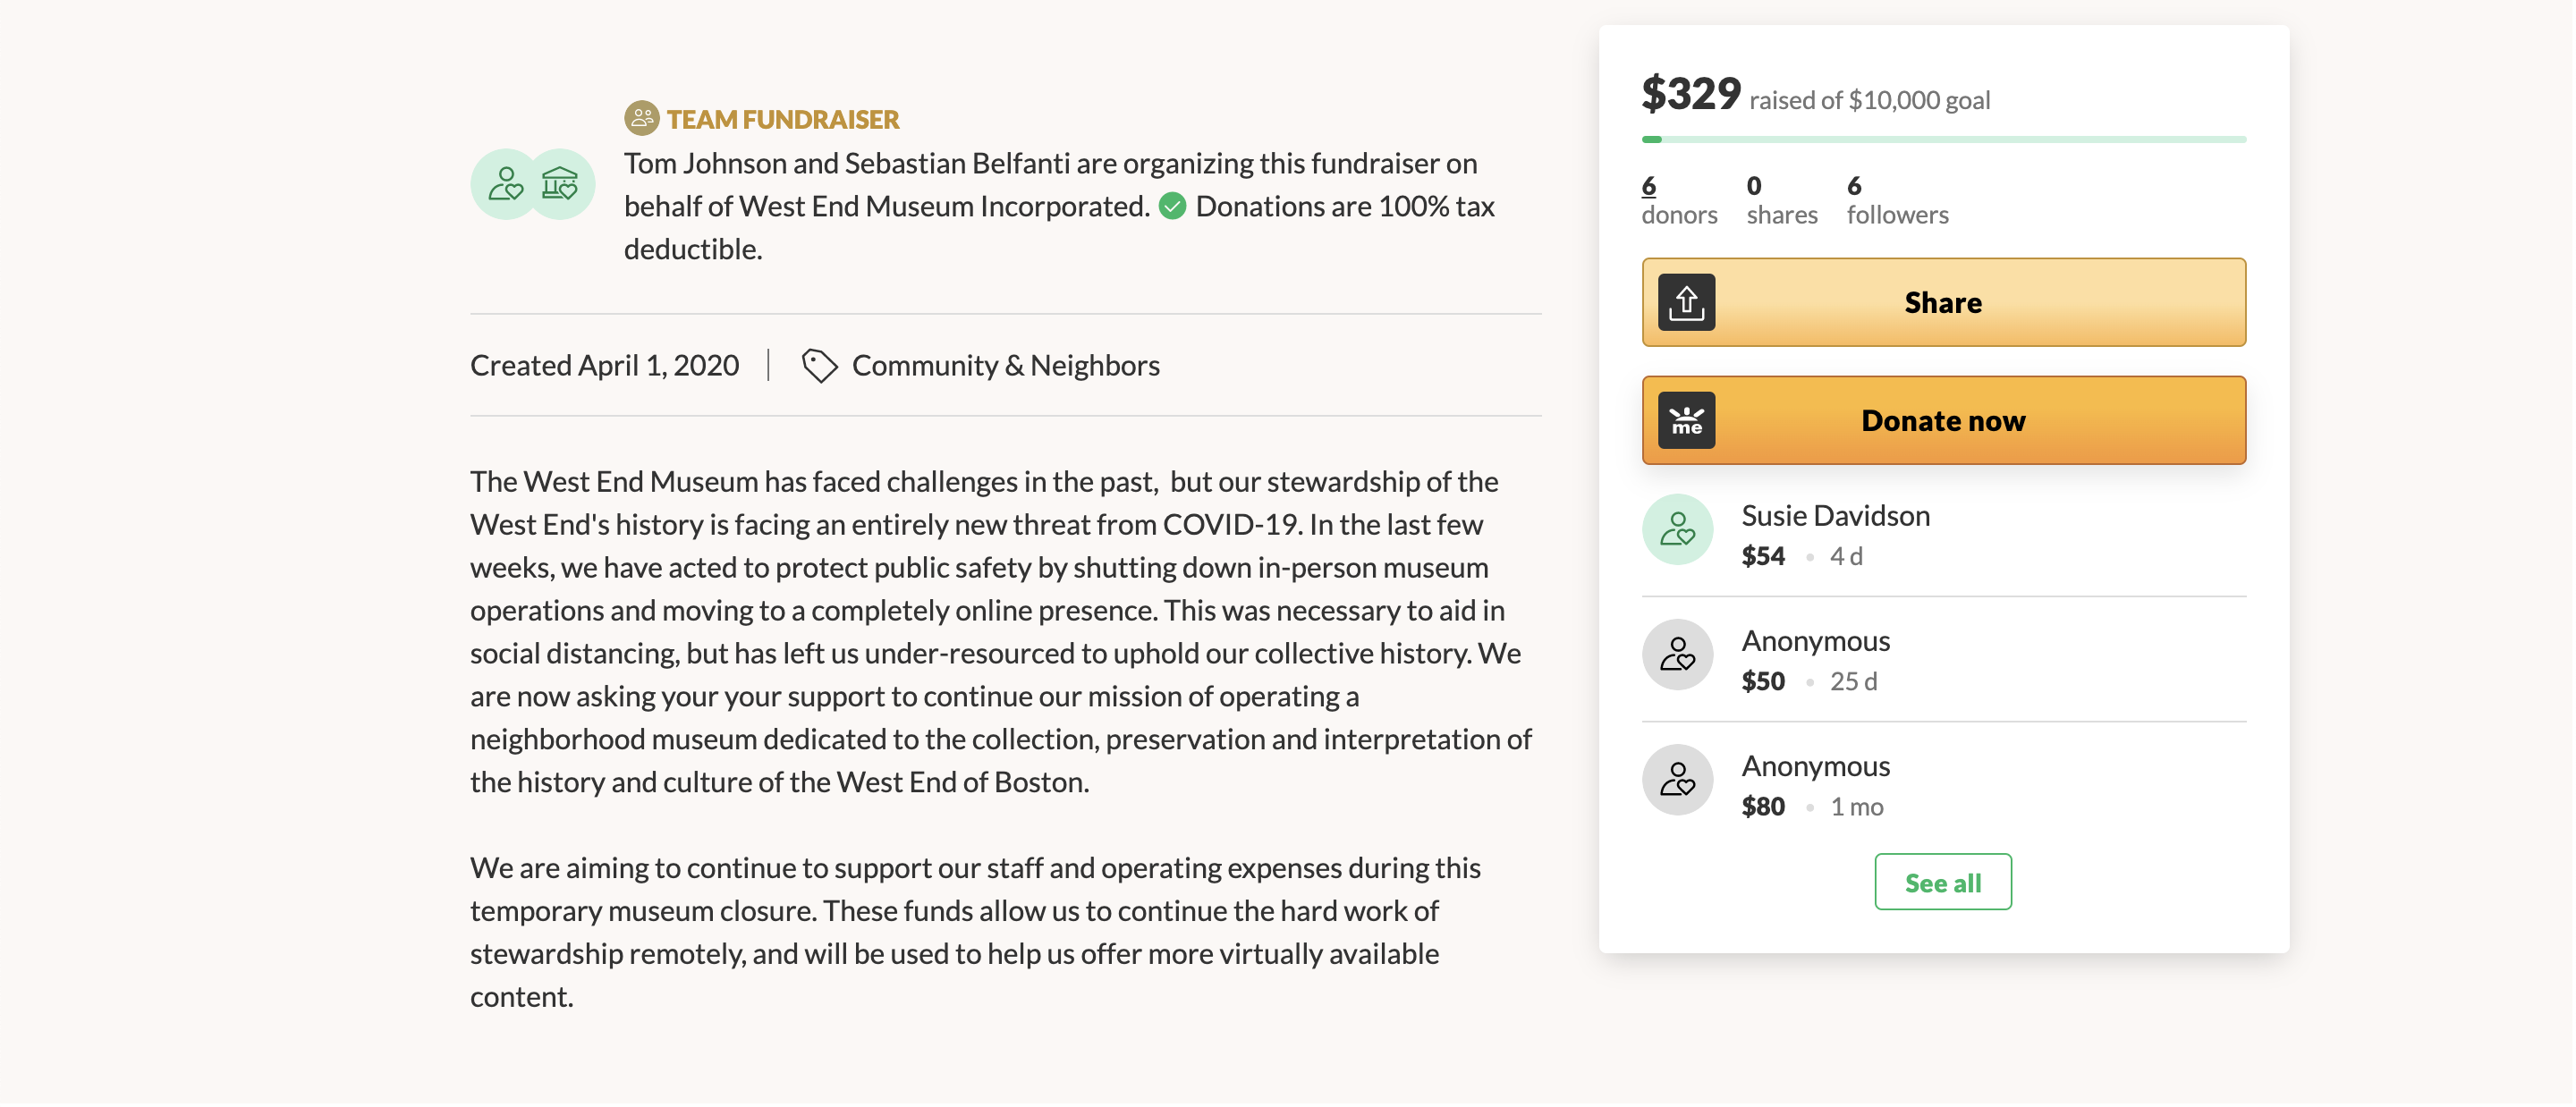Click the upload icon on Share button

(x=1686, y=302)
